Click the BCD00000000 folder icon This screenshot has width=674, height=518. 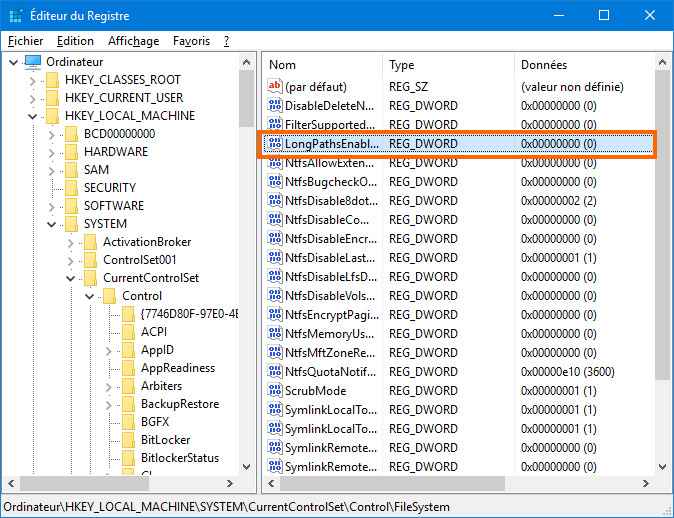coord(71,134)
